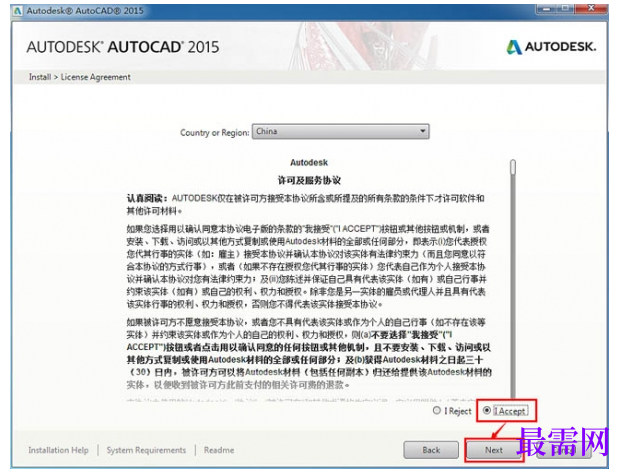This screenshot has width=628, height=473.
Task: Open the Installation Help link
Action: coord(58,450)
